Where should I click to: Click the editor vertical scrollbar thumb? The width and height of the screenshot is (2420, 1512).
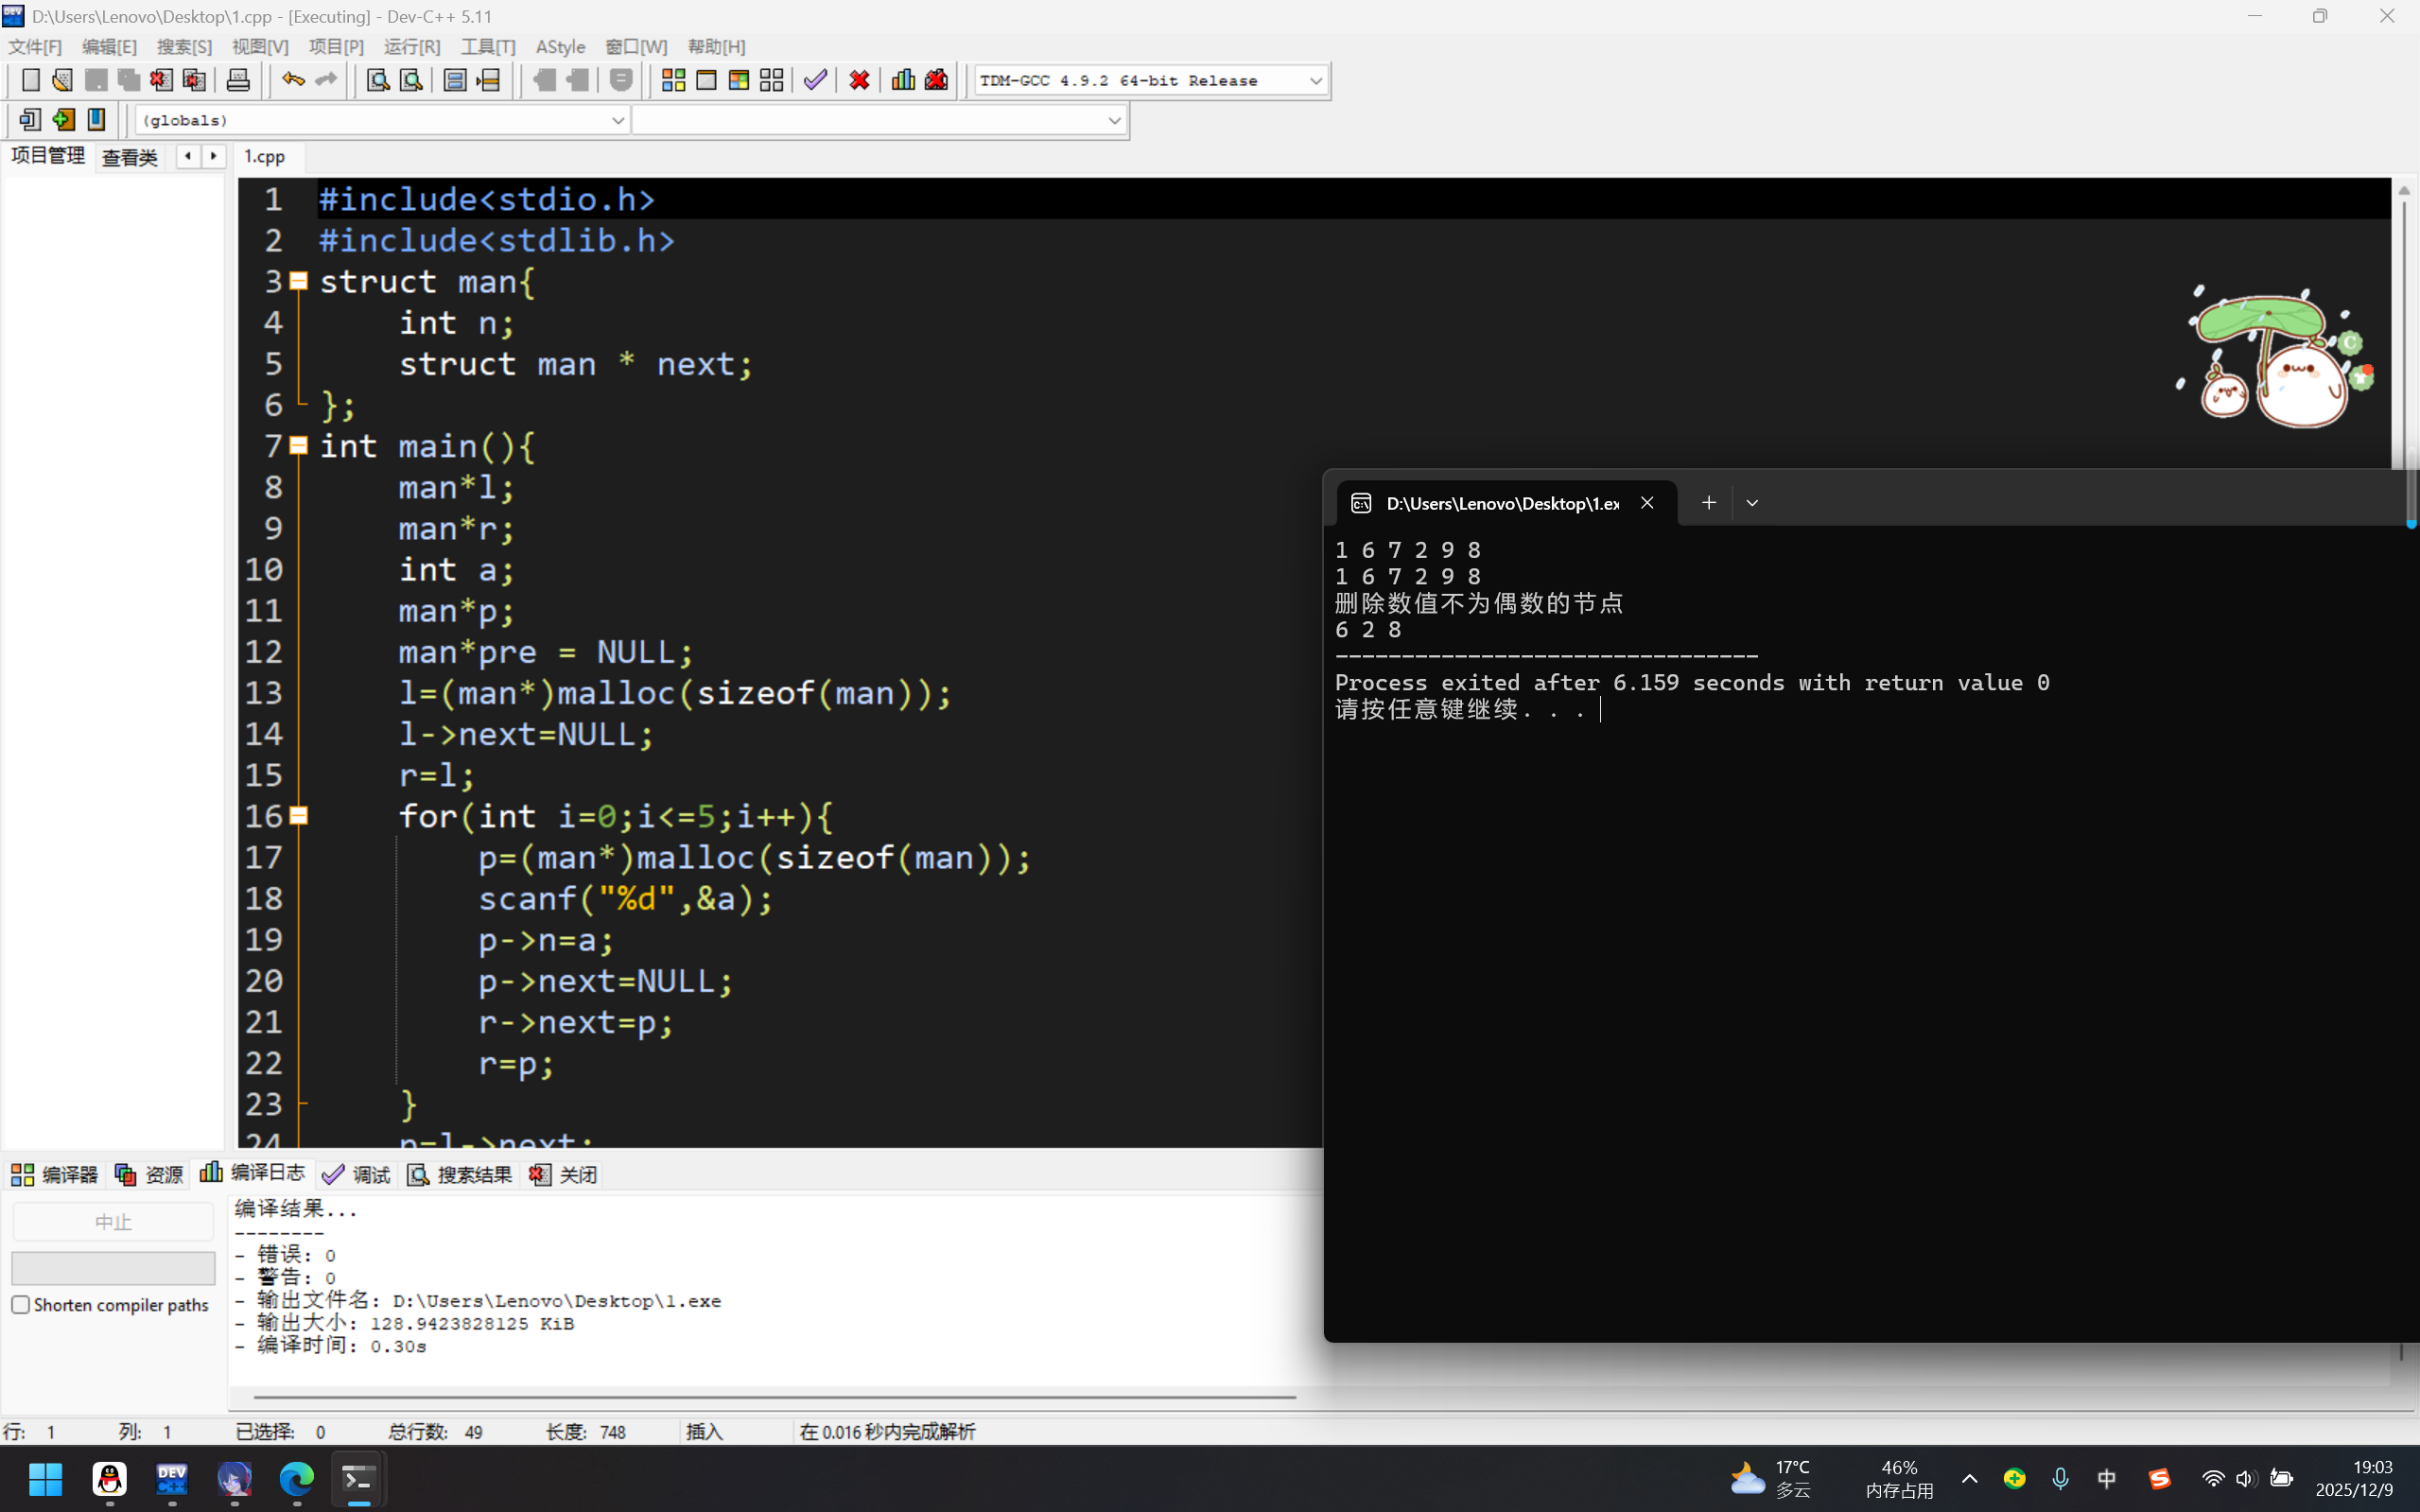2403,330
